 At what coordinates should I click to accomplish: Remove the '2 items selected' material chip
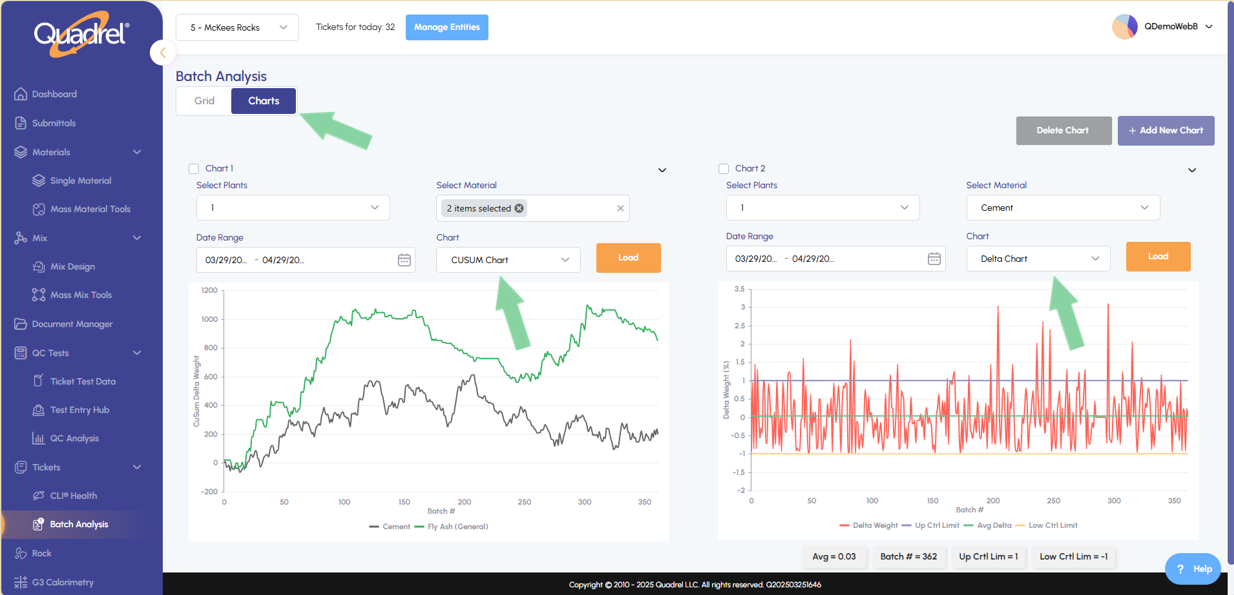[519, 208]
